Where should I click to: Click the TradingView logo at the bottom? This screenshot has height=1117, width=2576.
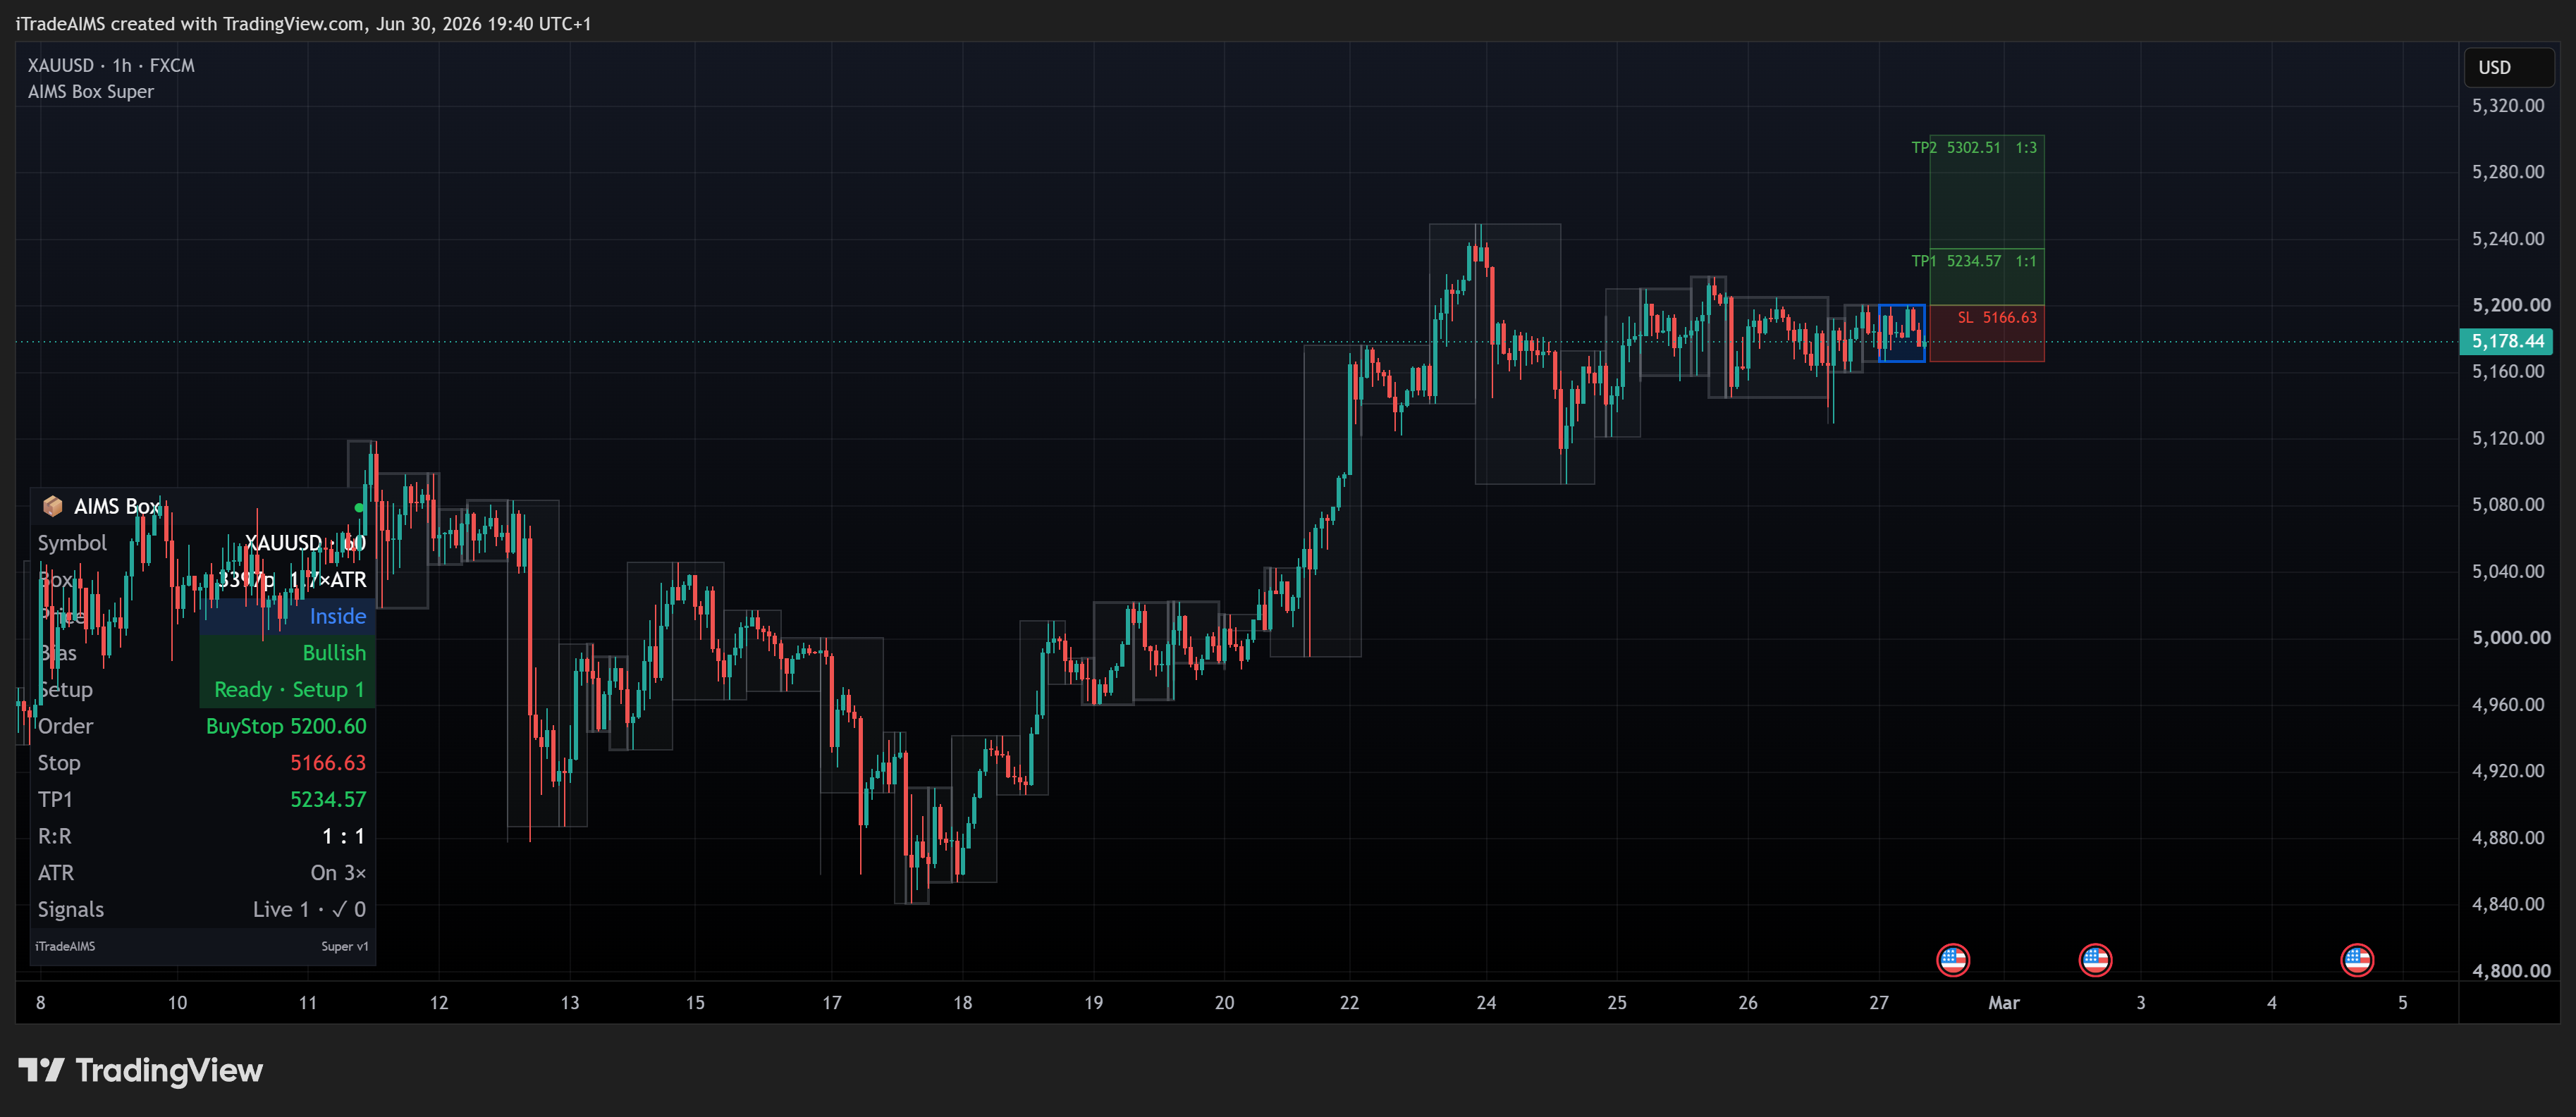point(141,1070)
